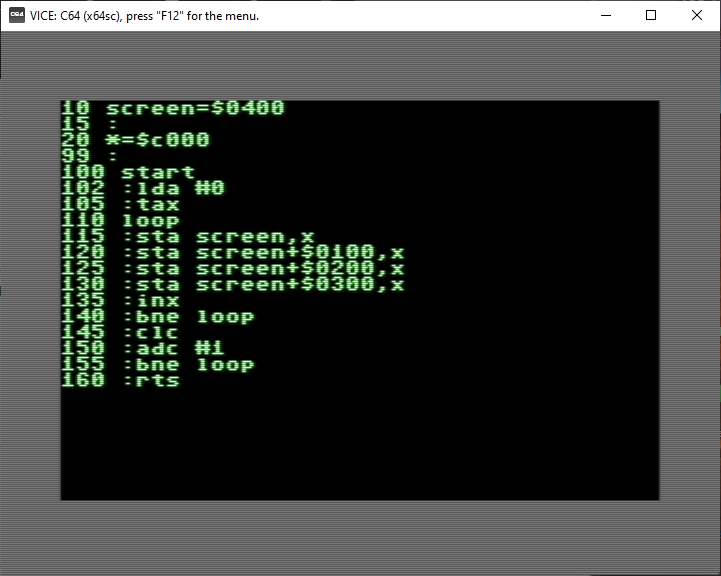721x576 pixels.
Task: Maximize the VICE emulator window
Action: point(651,15)
